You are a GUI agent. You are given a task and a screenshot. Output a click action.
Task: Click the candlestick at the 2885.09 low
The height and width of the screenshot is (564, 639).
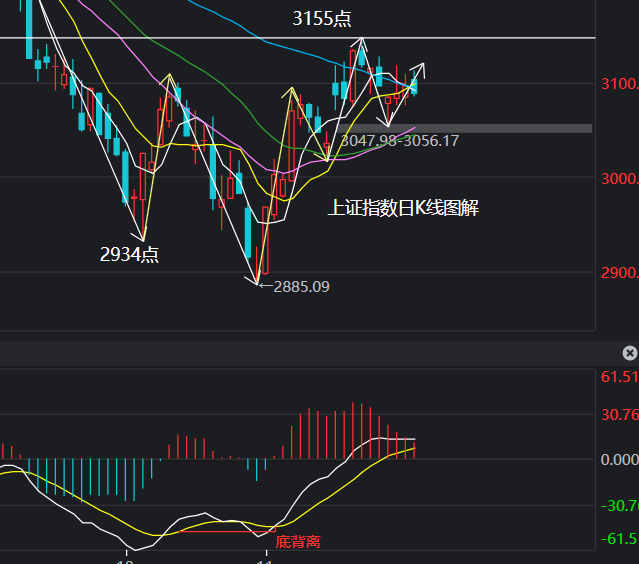pyautogui.click(x=257, y=265)
